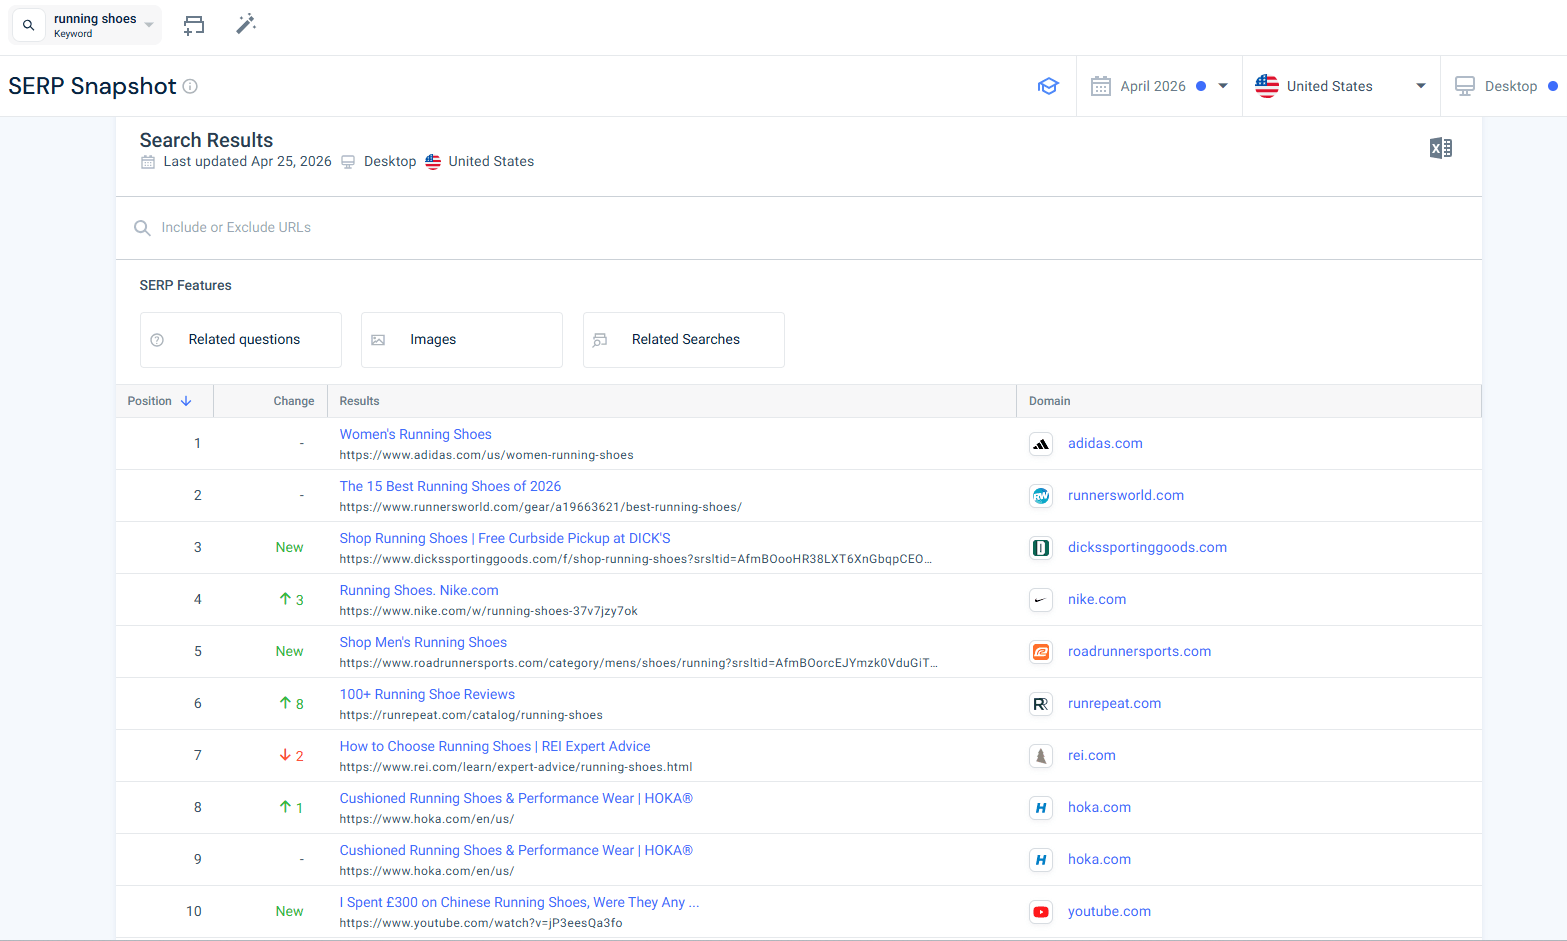
Task: Open the April 2026 date picker dropdown
Action: 1159,86
